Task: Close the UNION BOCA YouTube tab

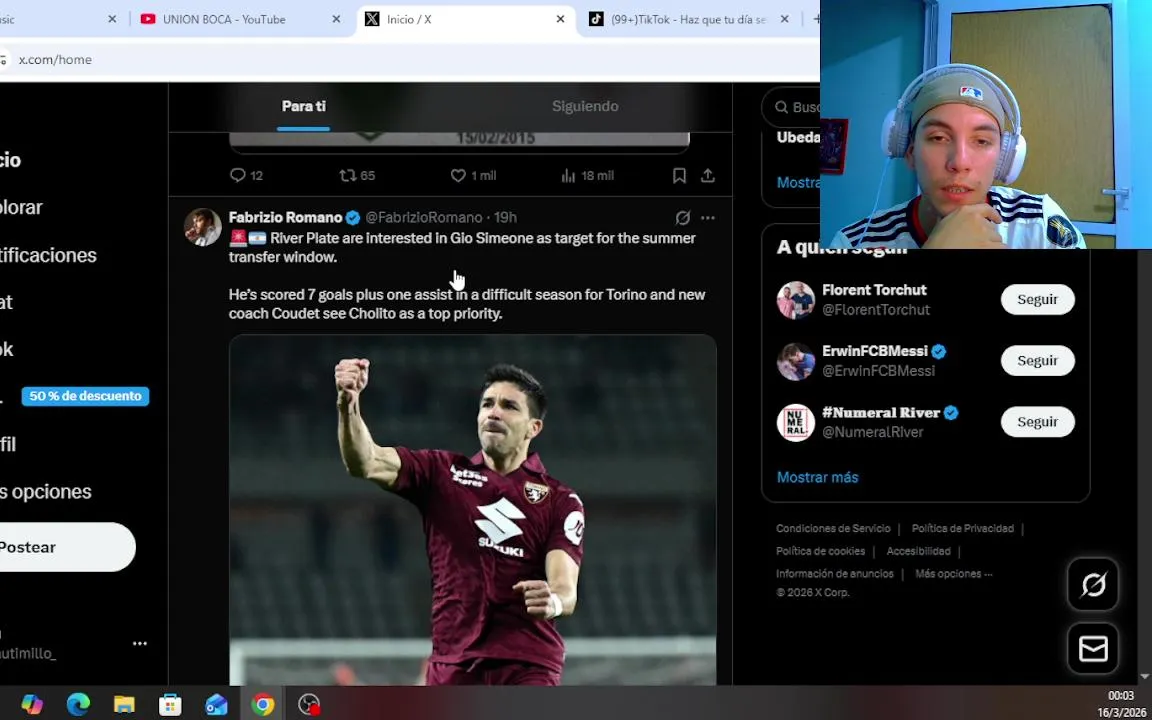Action: (336, 20)
